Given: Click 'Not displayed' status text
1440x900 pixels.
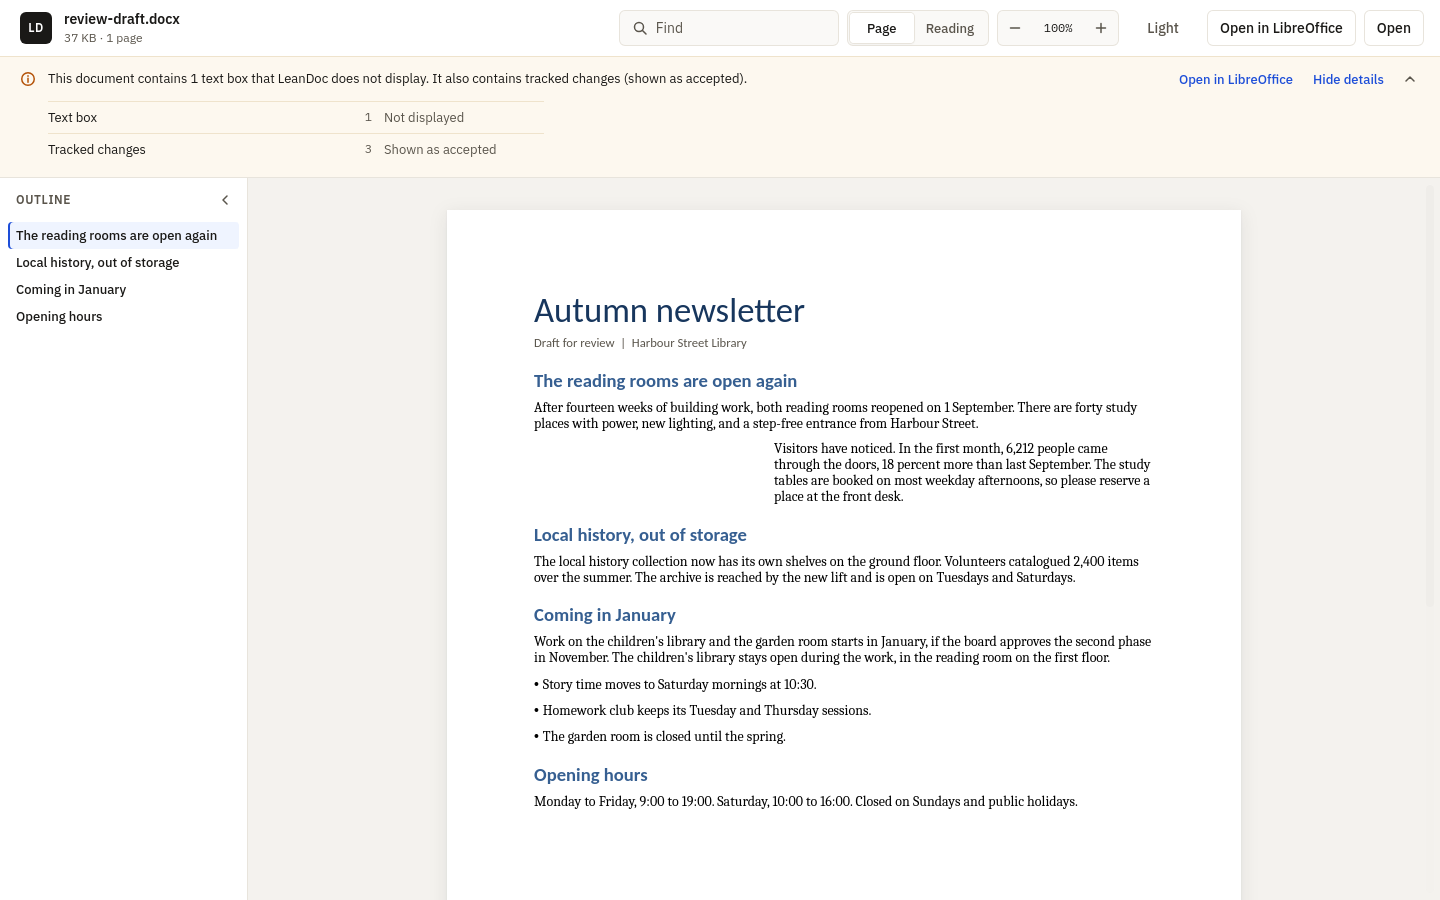Looking at the screenshot, I should point(424,117).
